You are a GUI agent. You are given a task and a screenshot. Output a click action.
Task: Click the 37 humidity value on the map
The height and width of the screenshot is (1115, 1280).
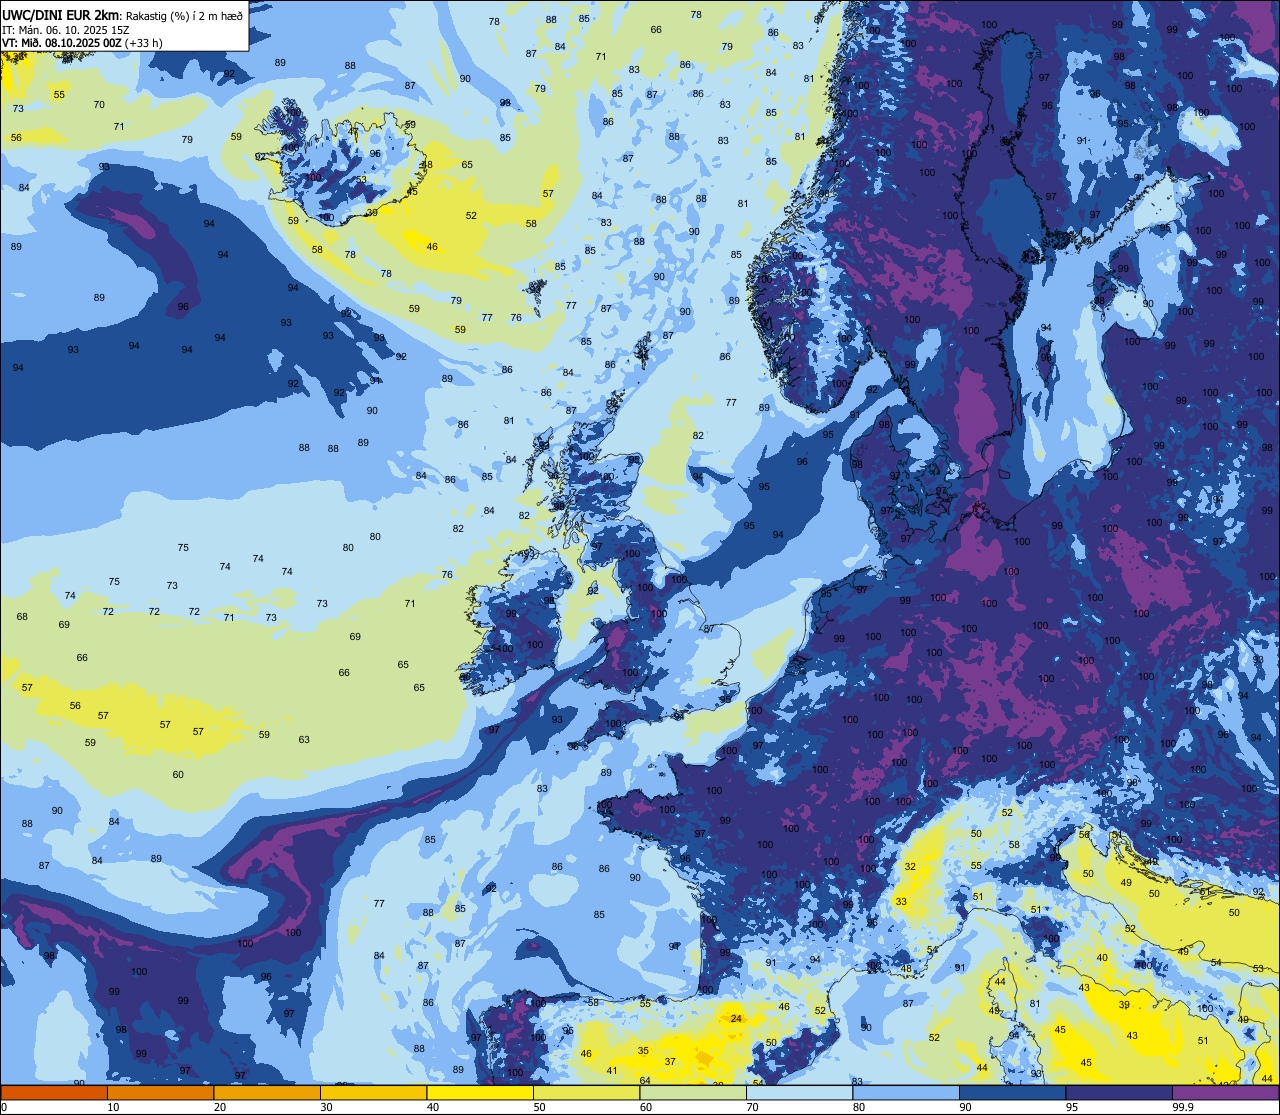[670, 1062]
